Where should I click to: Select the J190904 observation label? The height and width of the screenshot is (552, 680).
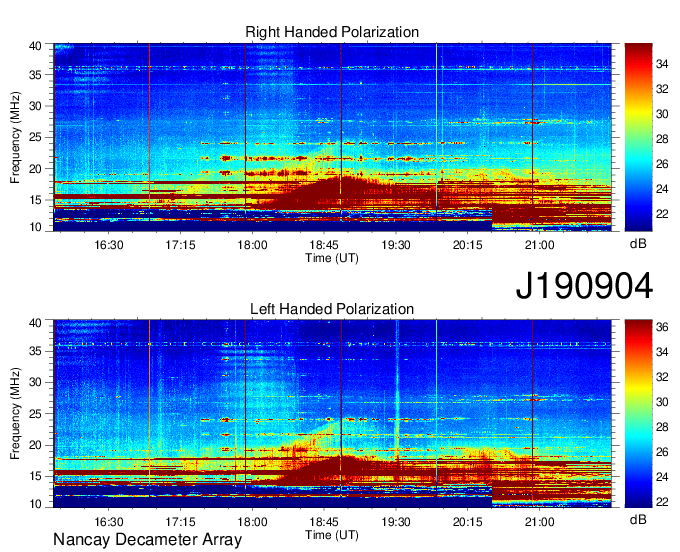coord(584,285)
